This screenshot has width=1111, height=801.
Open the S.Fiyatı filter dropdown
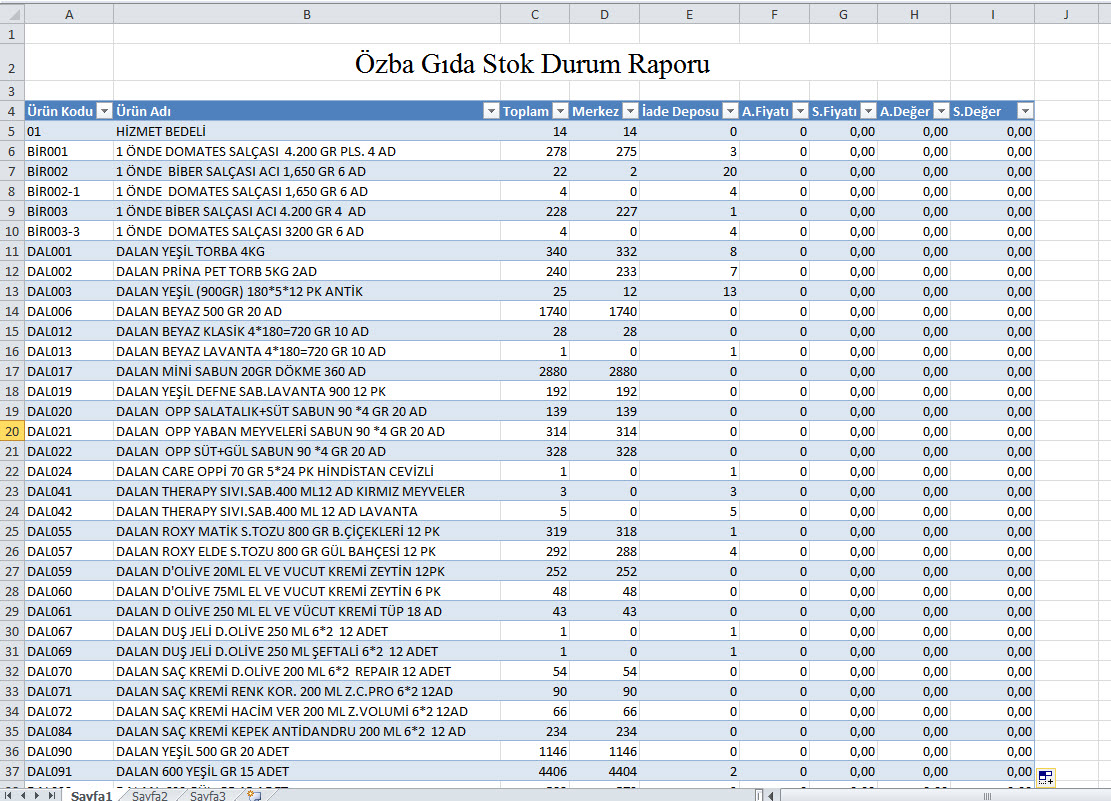868,111
